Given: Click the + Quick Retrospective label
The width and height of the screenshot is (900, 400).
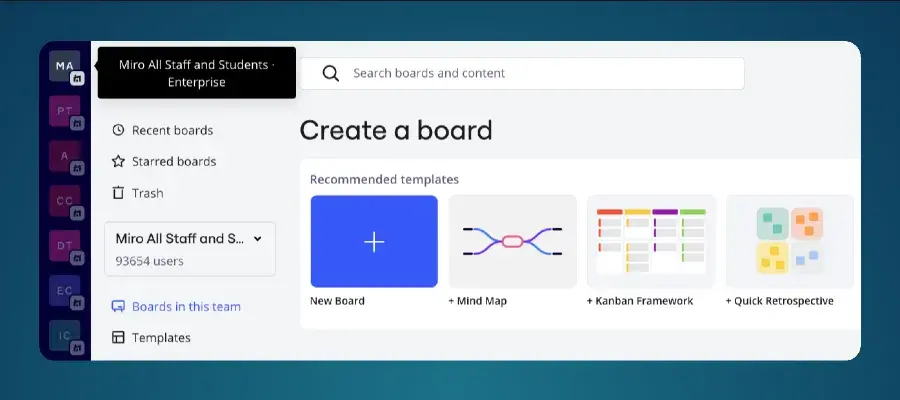Looking at the screenshot, I should click(x=779, y=301).
